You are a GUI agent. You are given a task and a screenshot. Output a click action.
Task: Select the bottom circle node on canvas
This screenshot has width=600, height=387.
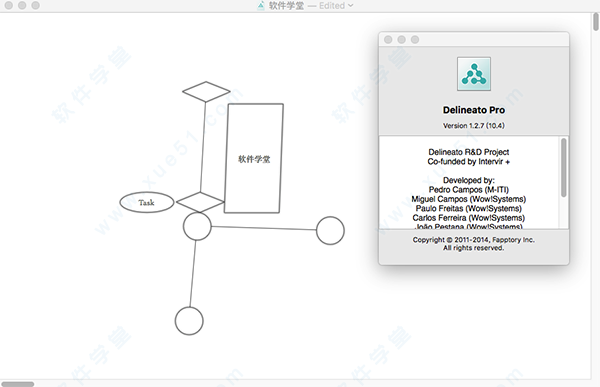189,321
